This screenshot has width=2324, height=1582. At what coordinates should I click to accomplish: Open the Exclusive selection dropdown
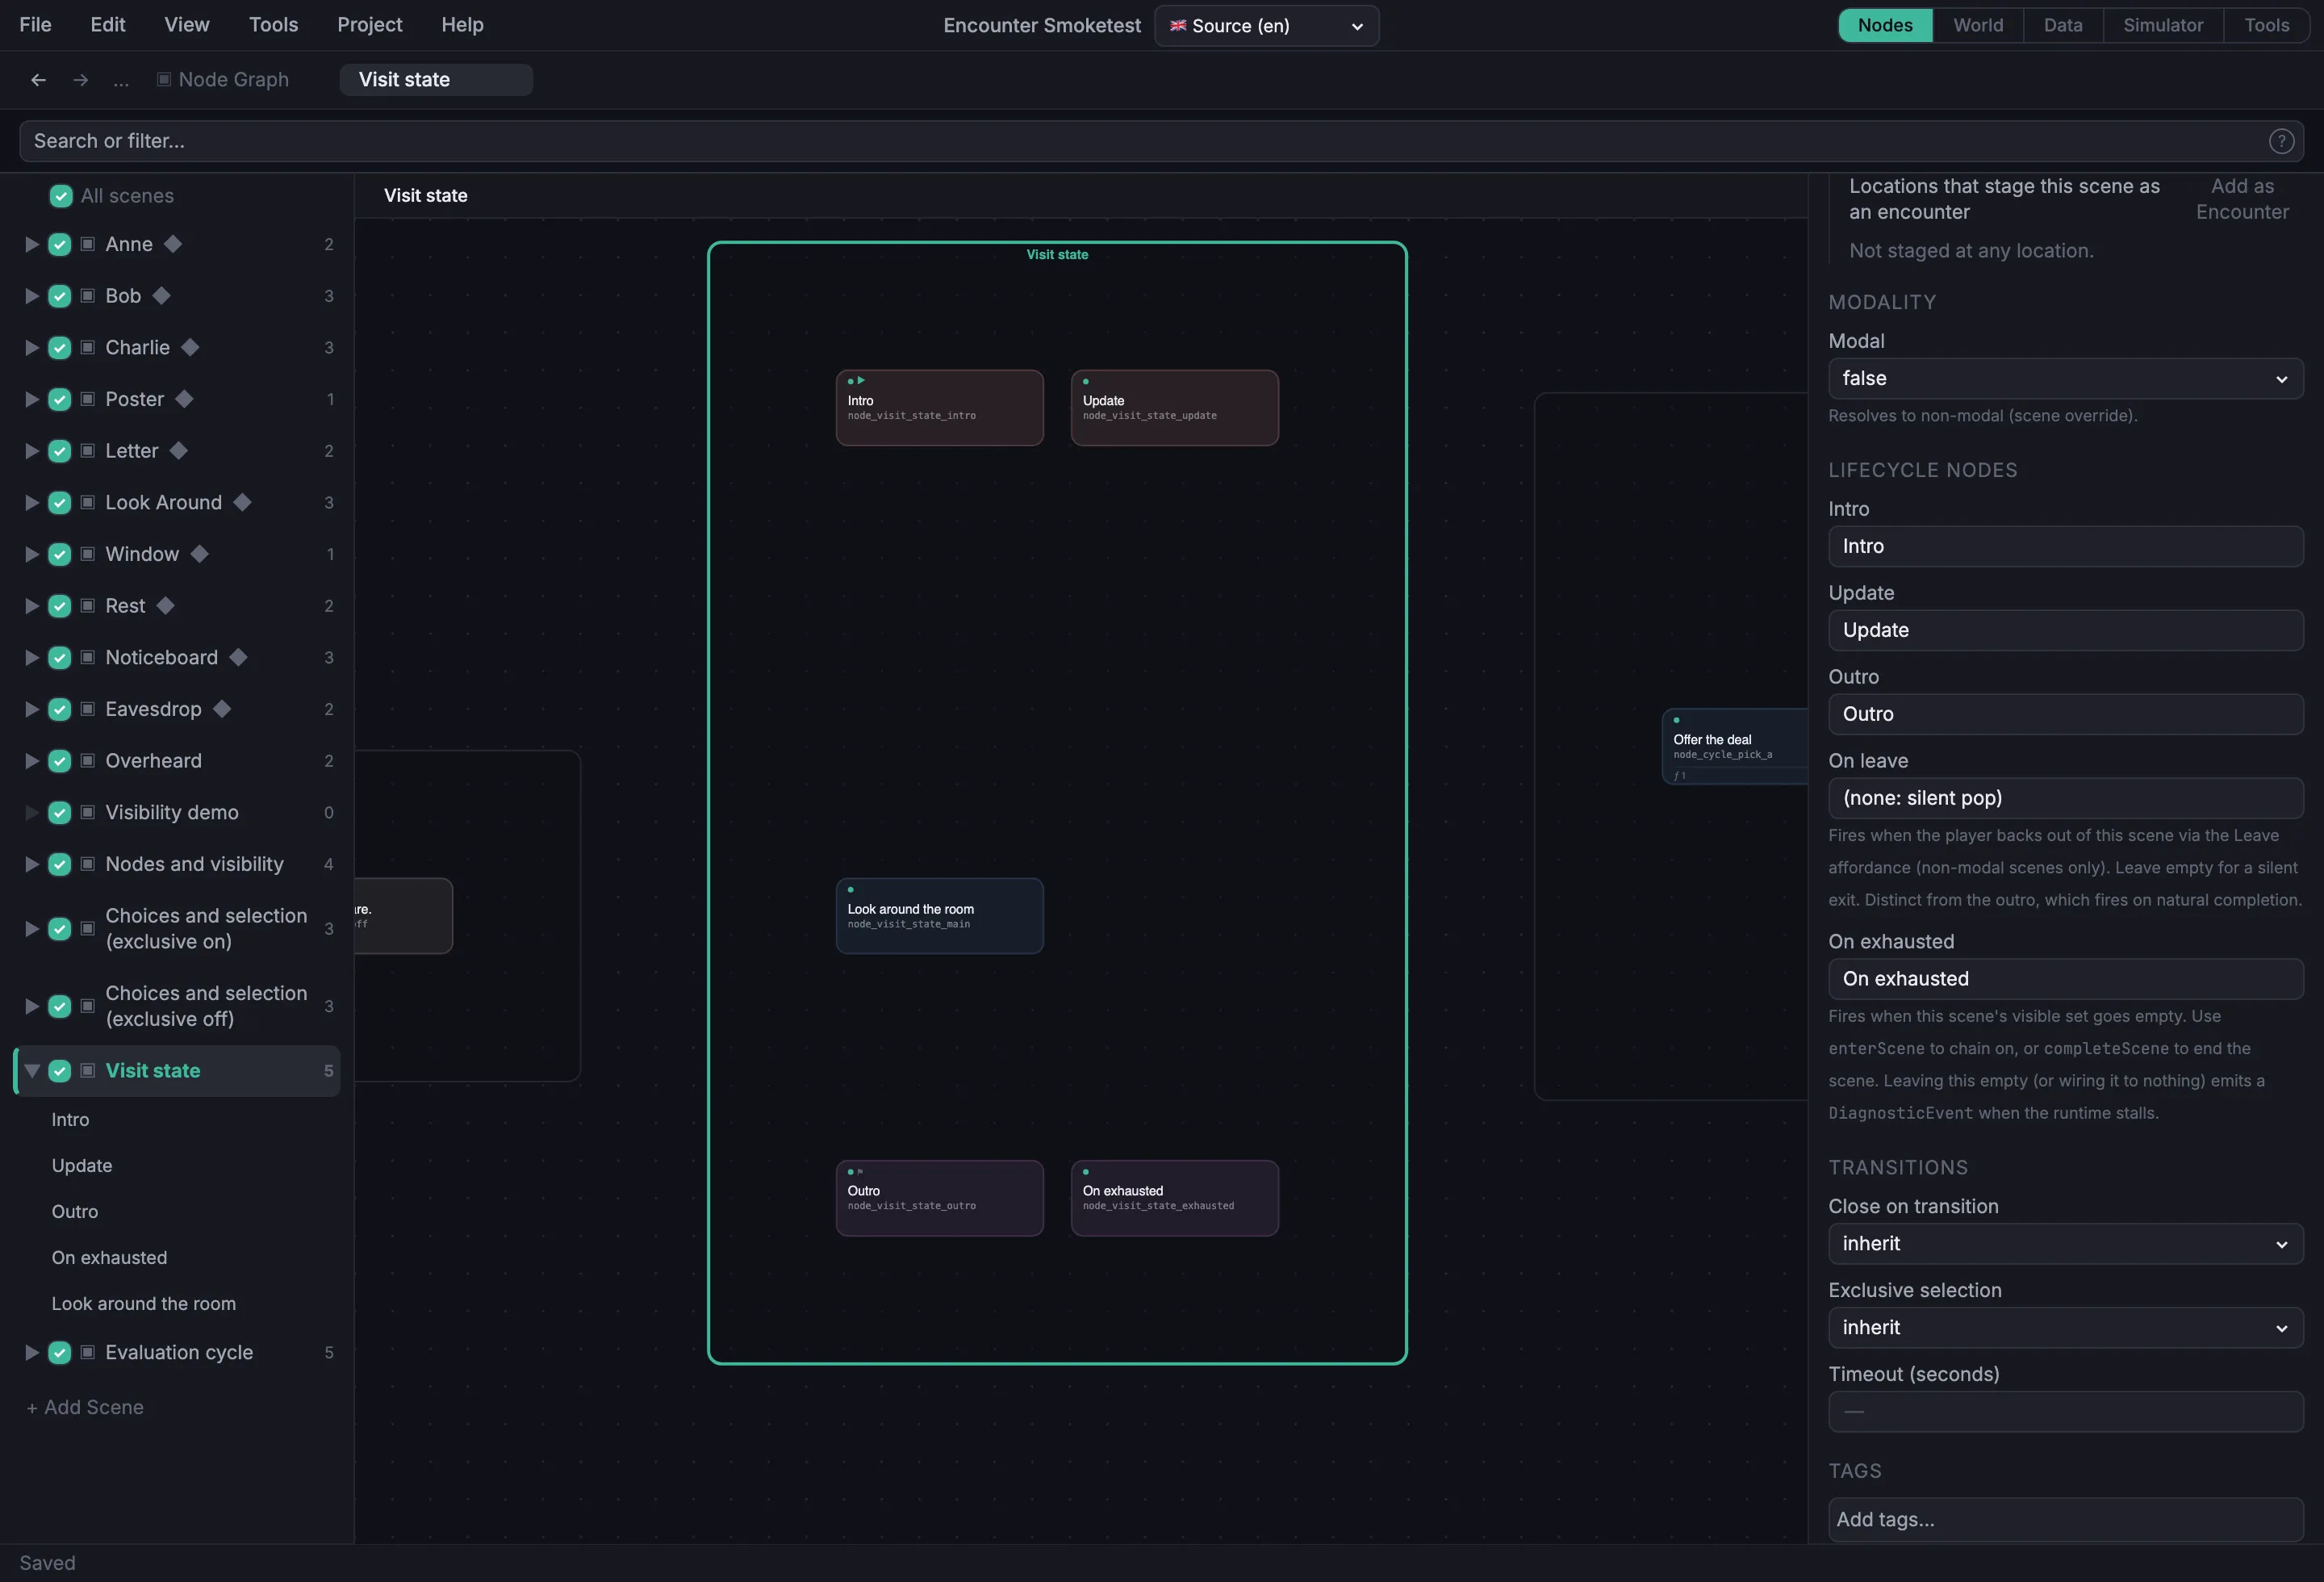pos(2065,1328)
